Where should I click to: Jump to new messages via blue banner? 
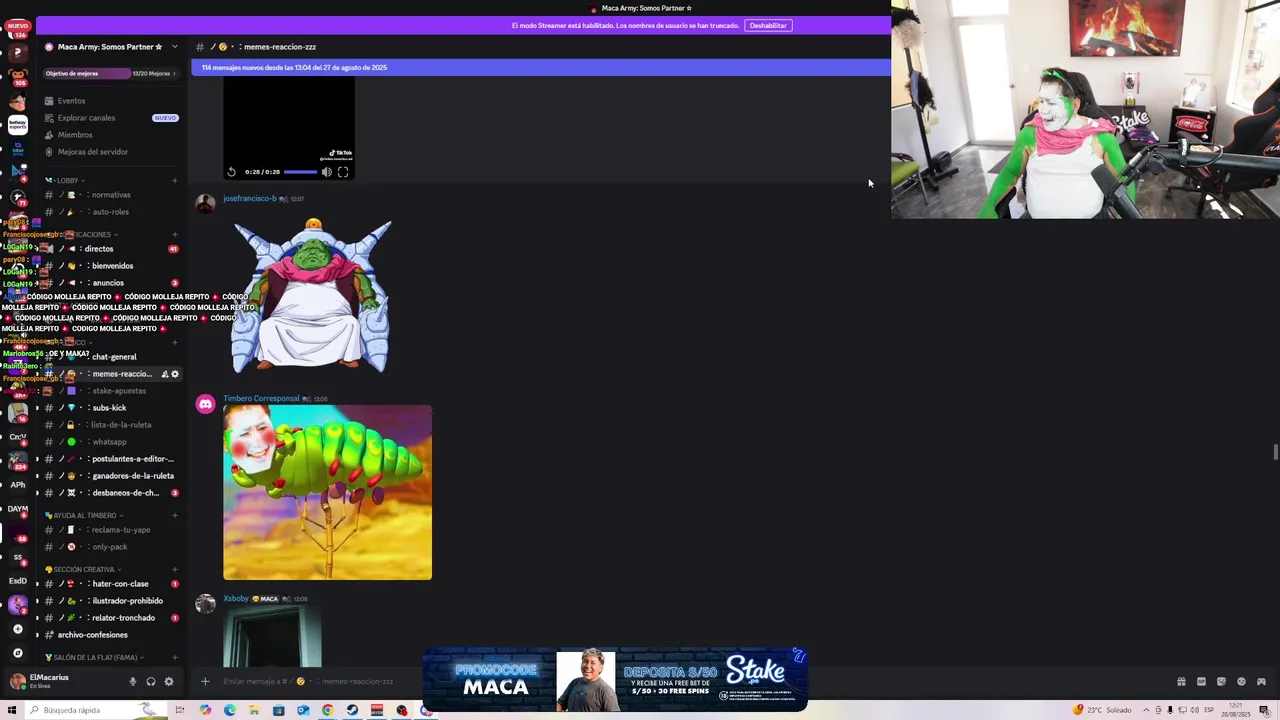(540, 68)
